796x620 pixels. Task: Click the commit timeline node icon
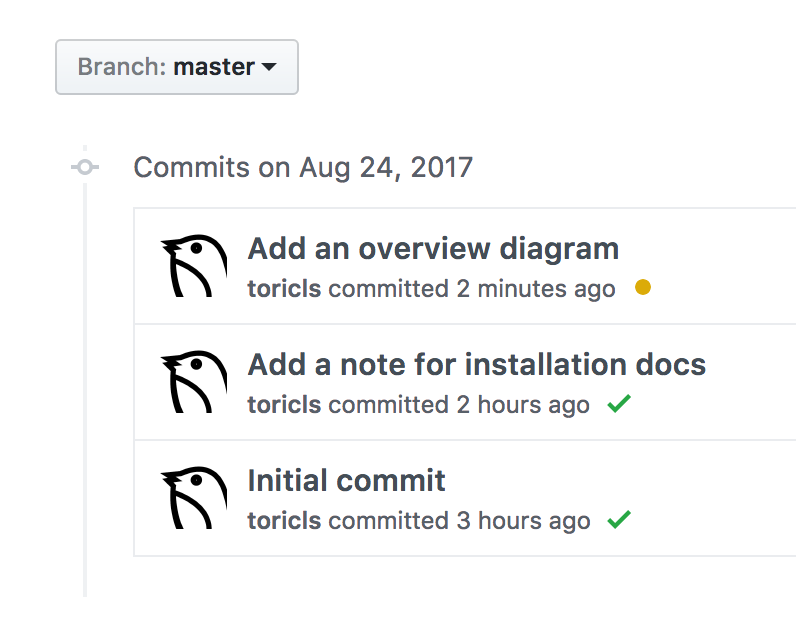(x=86, y=167)
